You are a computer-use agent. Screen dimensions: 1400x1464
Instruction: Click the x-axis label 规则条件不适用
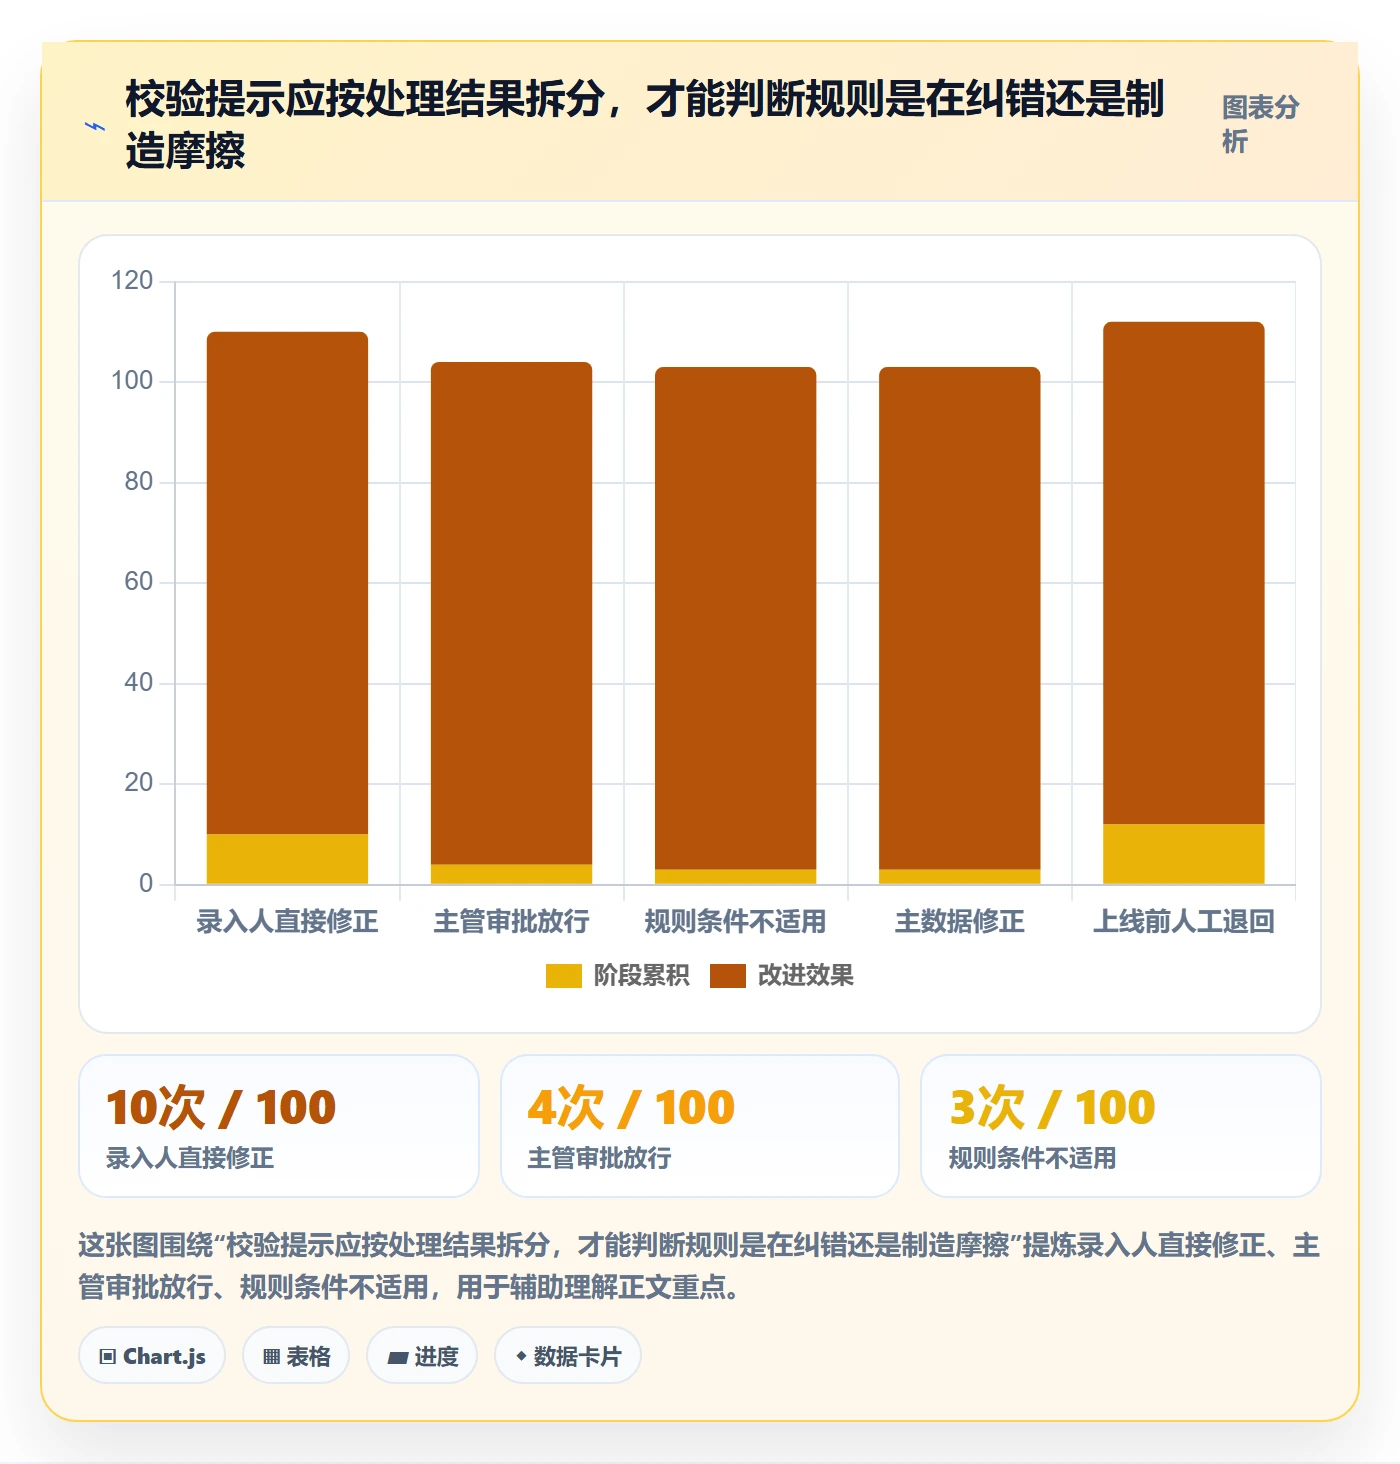(735, 921)
